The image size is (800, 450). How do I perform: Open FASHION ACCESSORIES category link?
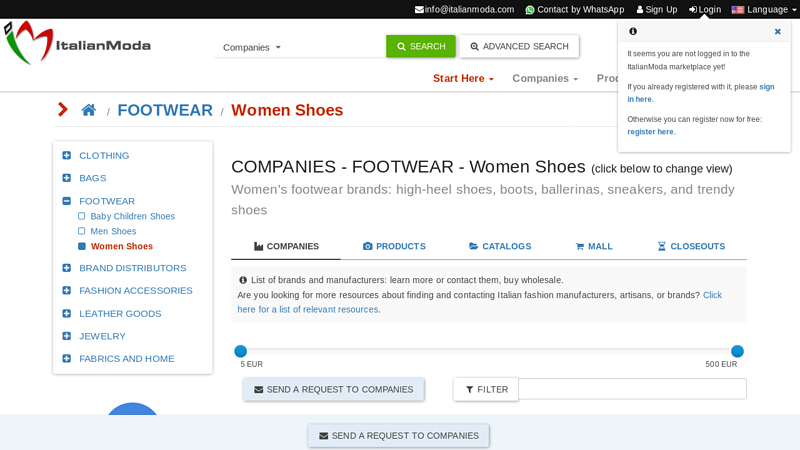pyautogui.click(x=136, y=290)
